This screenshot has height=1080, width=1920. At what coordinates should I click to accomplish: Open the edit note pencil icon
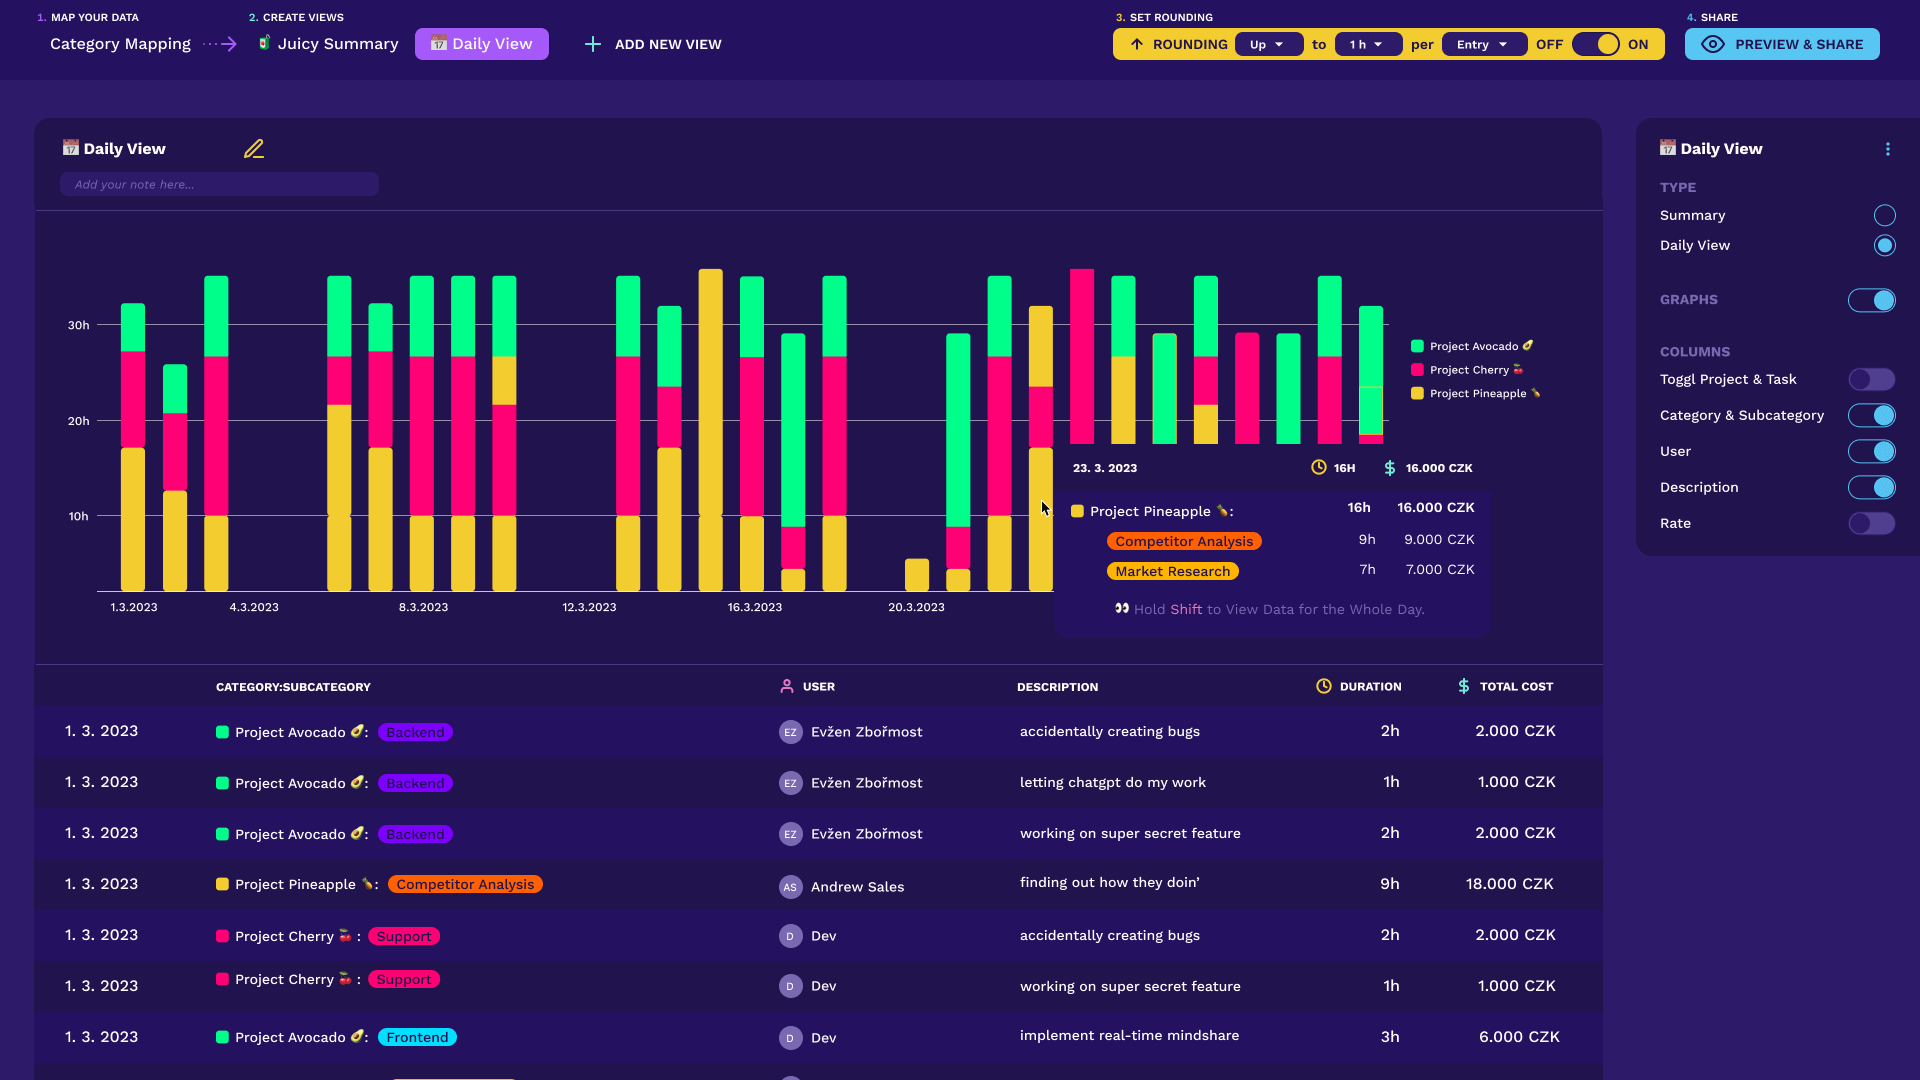pyautogui.click(x=254, y=148)
